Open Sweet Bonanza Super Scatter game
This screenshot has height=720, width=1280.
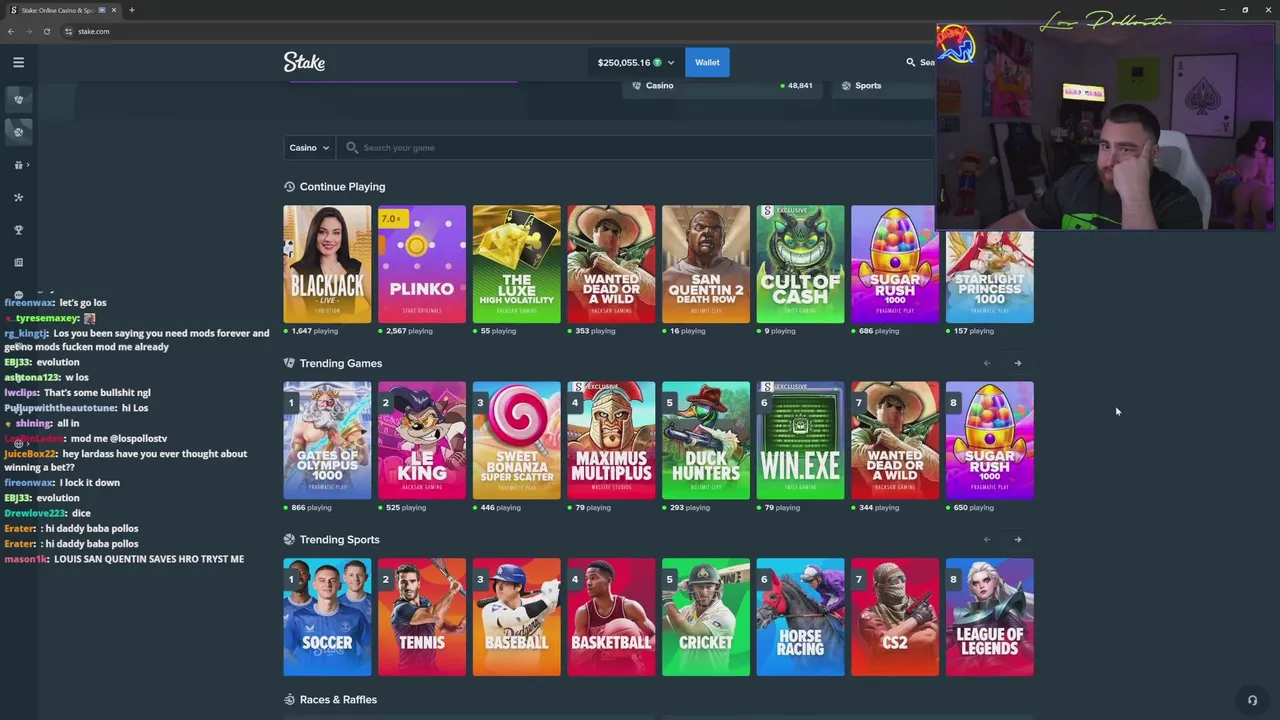click(516, 440)
